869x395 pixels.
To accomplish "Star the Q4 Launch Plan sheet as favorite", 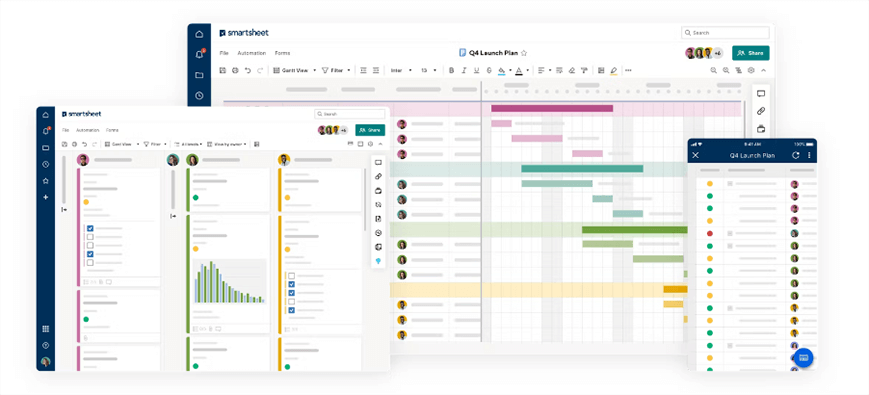I will pos(524,53).
